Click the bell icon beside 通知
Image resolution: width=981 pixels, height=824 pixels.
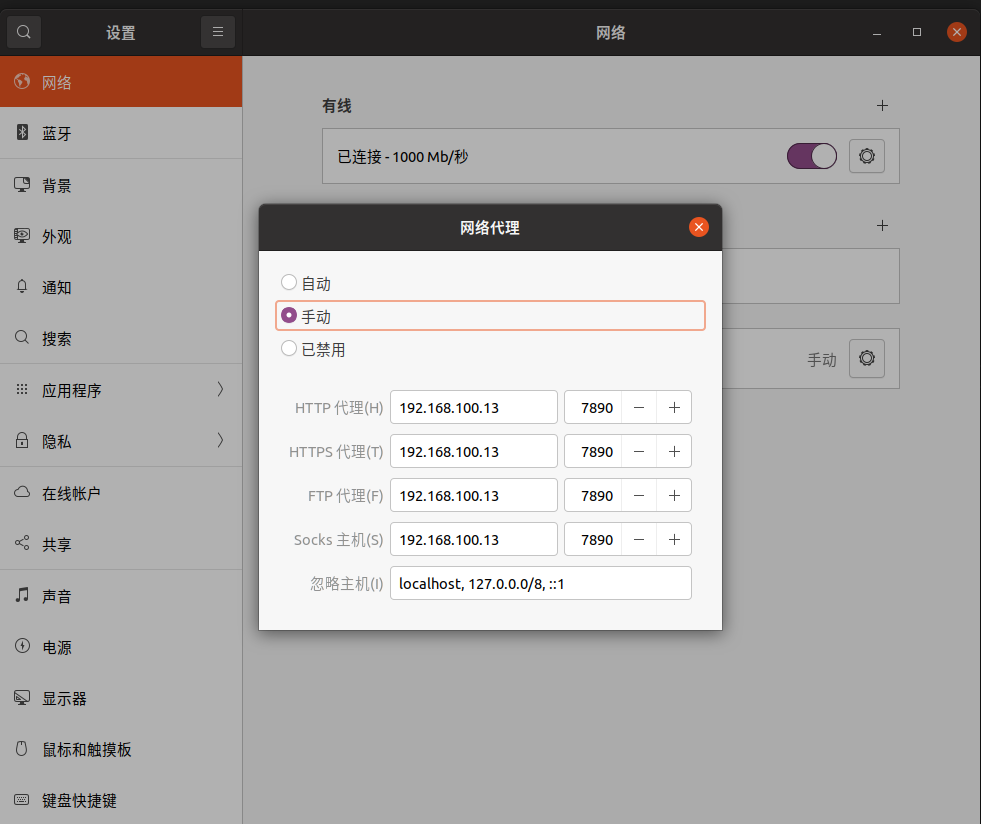pos(22,287)
